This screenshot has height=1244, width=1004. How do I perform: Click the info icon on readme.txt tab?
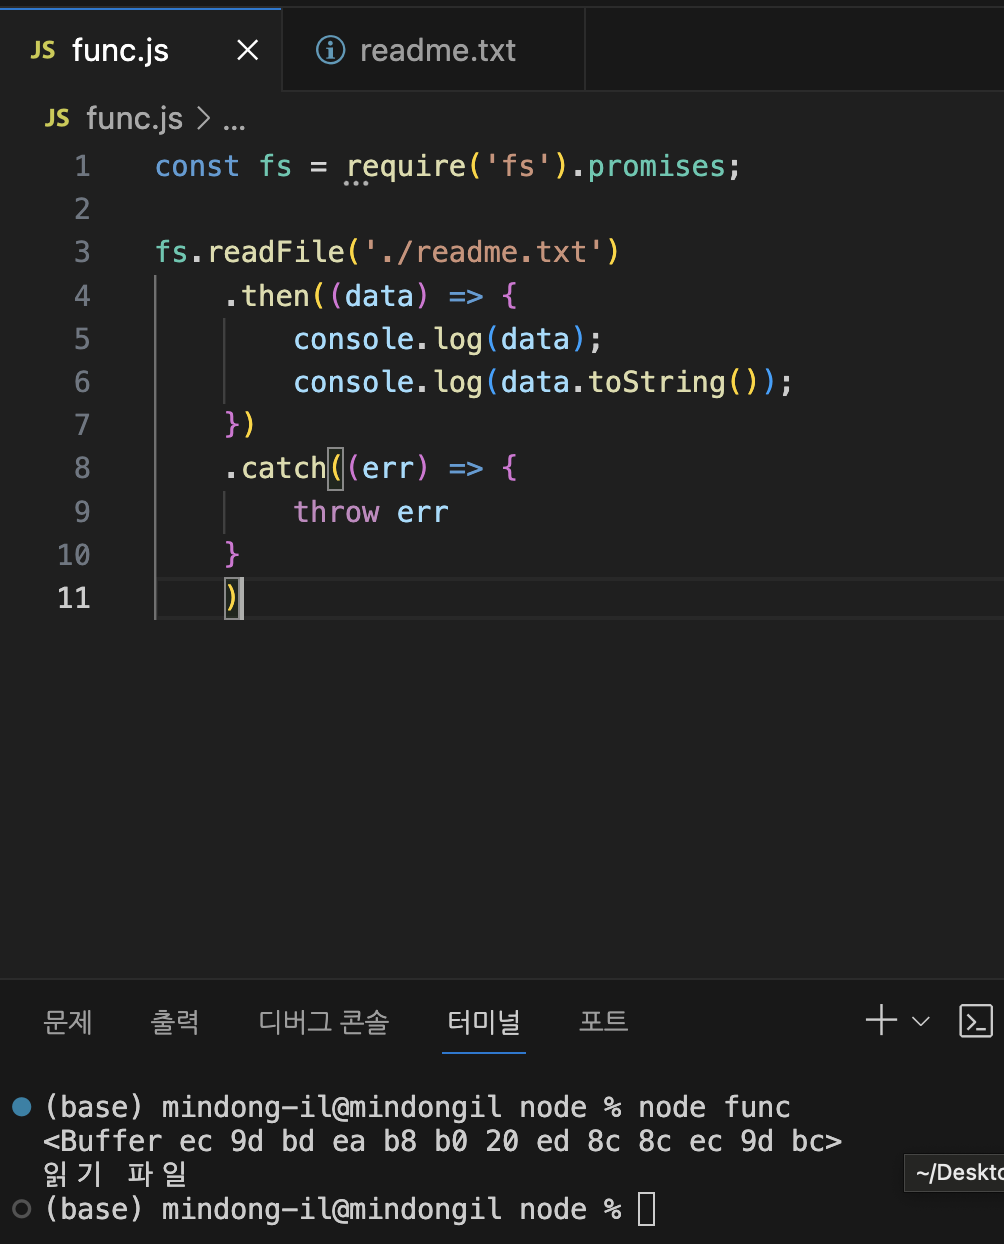click(330, 50)
